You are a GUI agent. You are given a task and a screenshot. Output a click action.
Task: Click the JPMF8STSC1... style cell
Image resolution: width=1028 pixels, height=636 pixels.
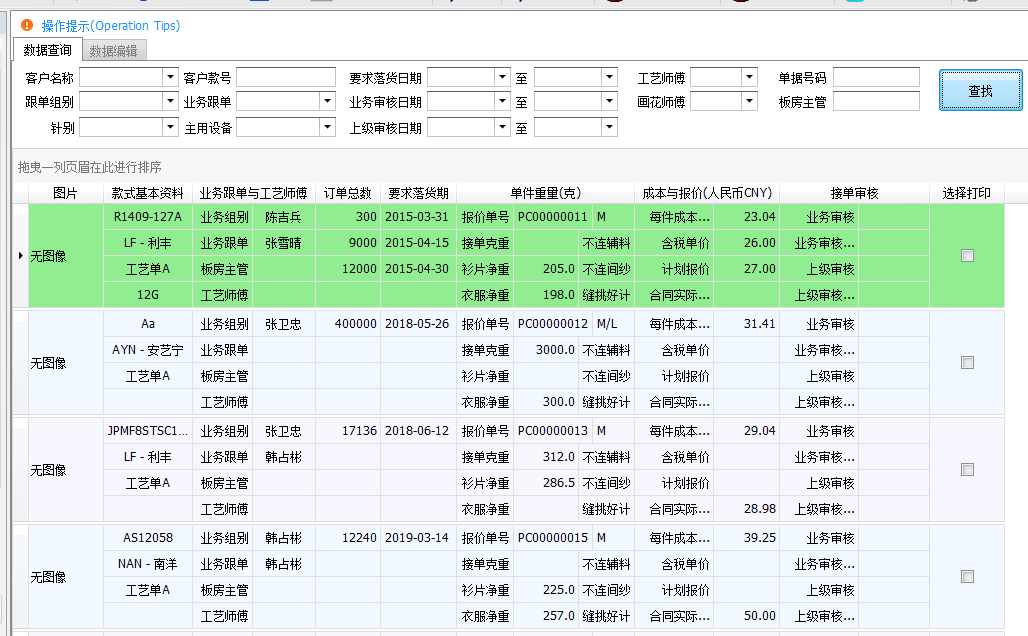tap(148, 431)
